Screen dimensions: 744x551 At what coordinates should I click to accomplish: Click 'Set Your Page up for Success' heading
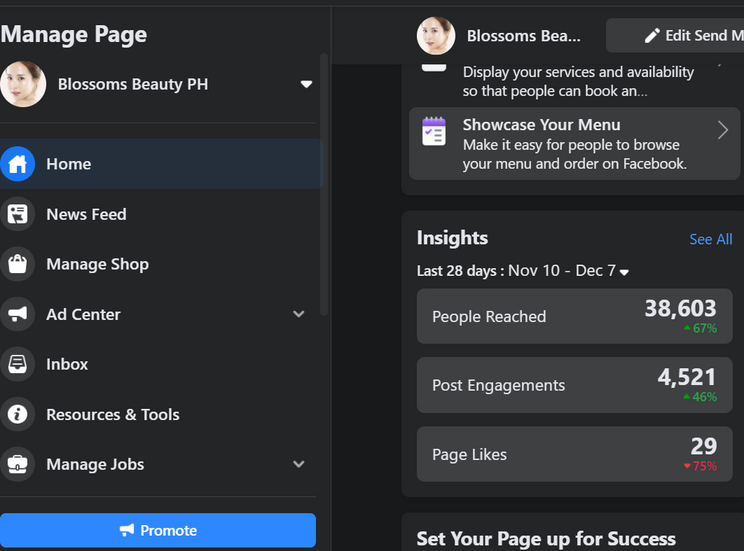(x=546, y=539)
